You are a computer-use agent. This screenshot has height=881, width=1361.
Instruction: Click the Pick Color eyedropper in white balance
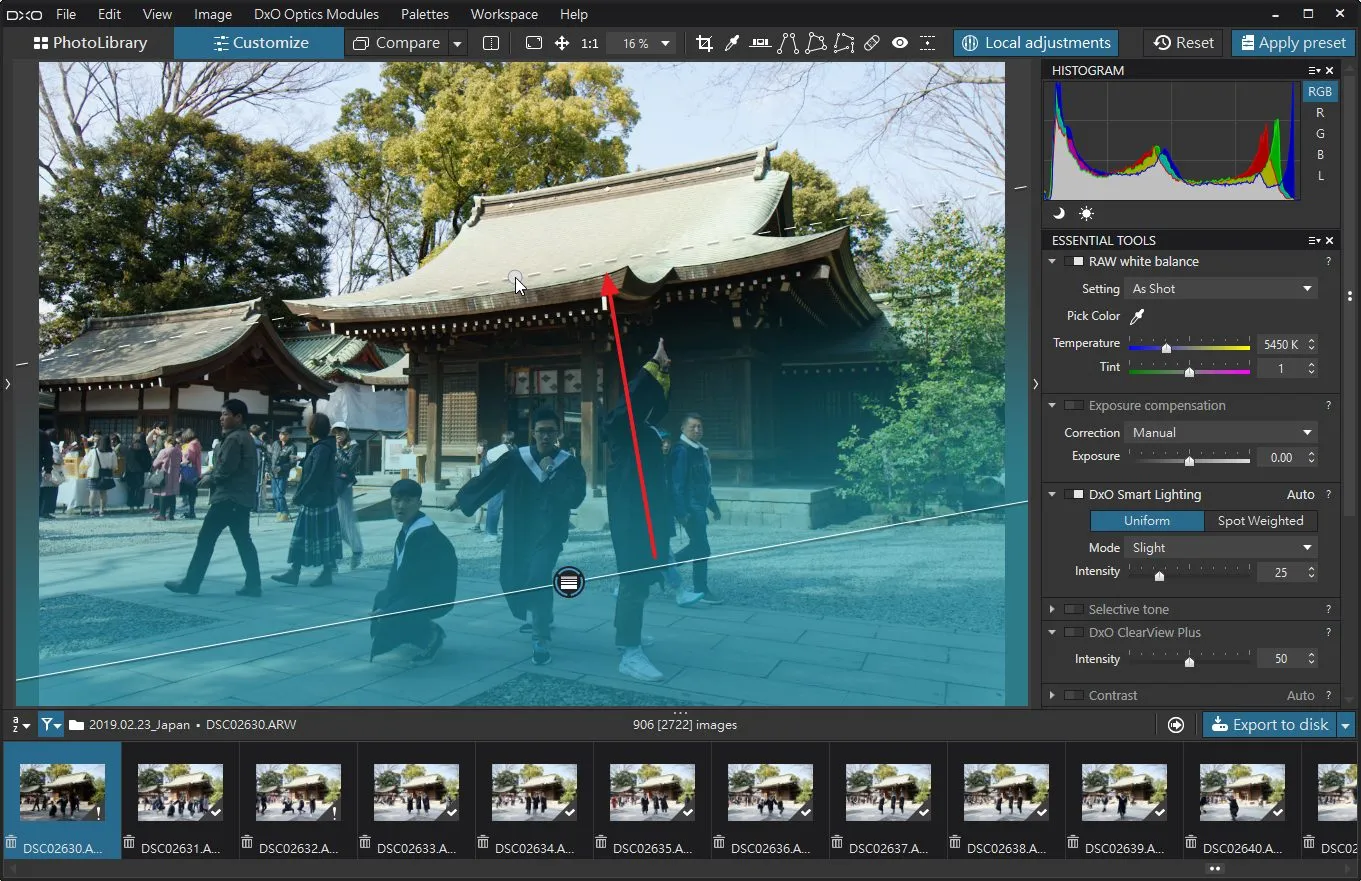click(1136, 316)
